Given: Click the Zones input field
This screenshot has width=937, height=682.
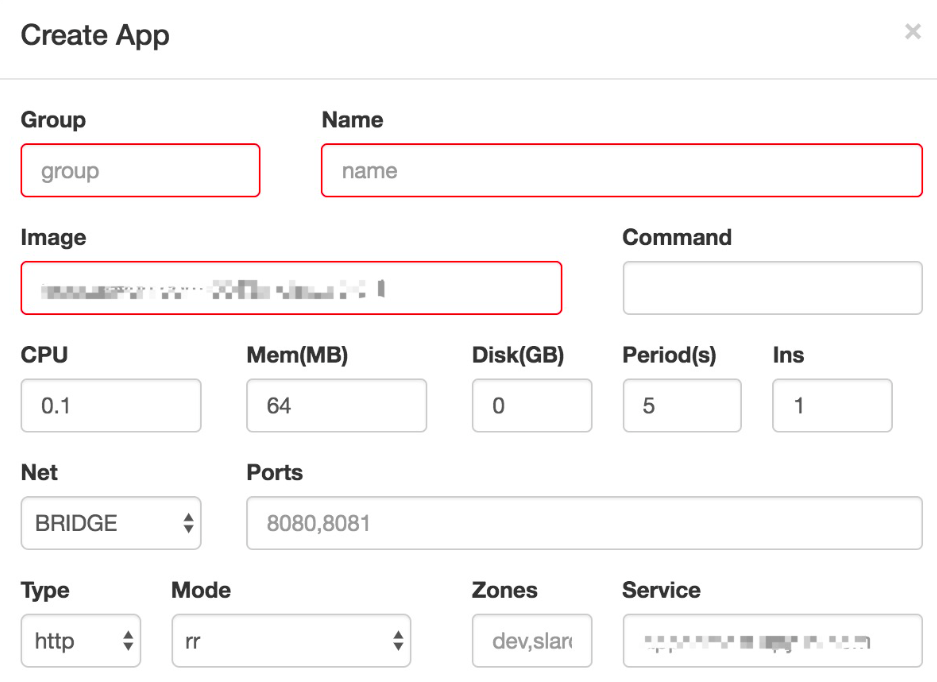Looking at the screenshot, I should click(531, 641).
